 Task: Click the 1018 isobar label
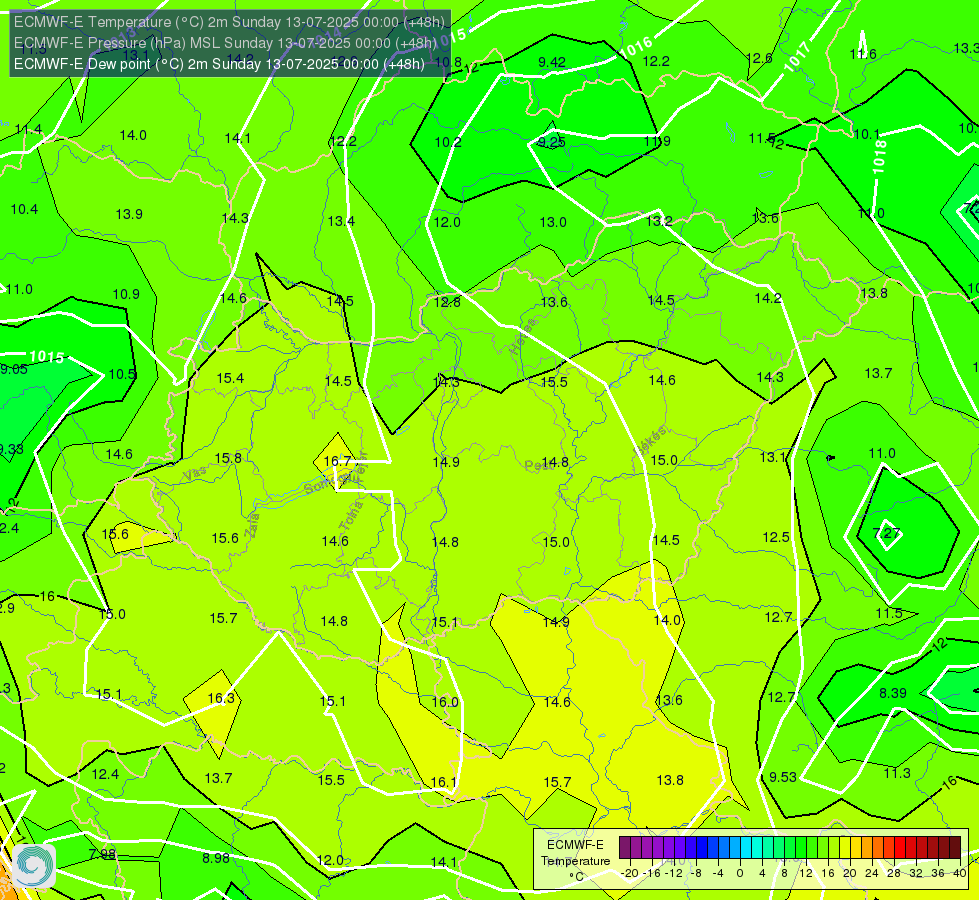point(879,157)
